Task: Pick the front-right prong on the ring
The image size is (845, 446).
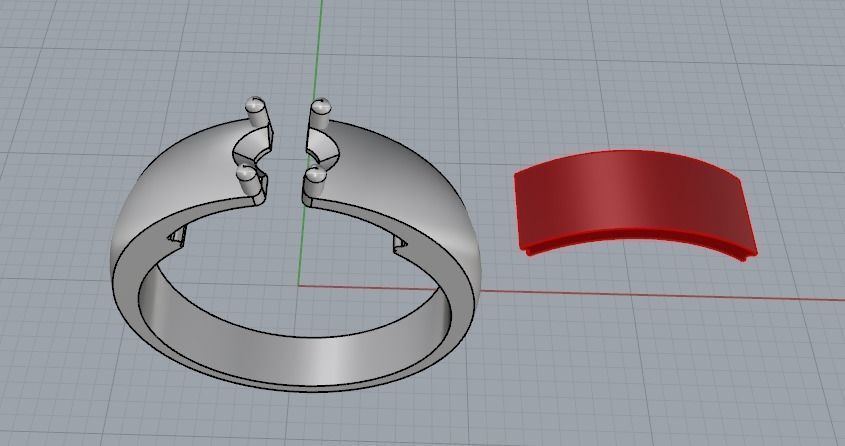Action: point(315,182)
